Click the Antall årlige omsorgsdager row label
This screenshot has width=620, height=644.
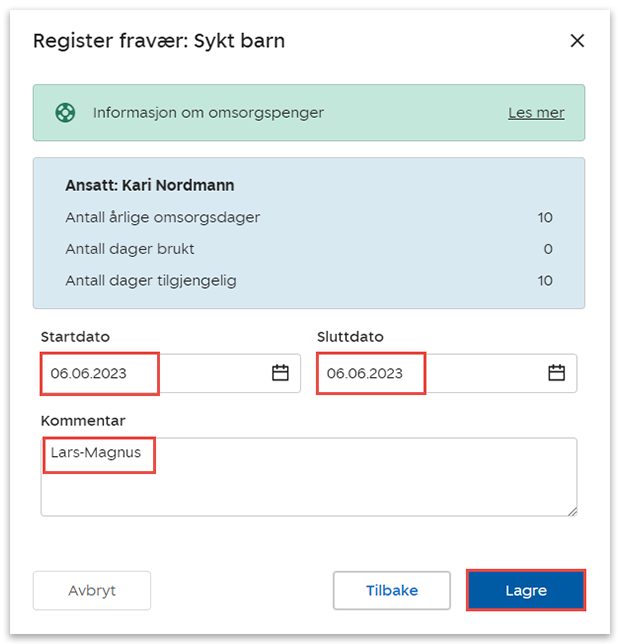[x=162, y=217]
